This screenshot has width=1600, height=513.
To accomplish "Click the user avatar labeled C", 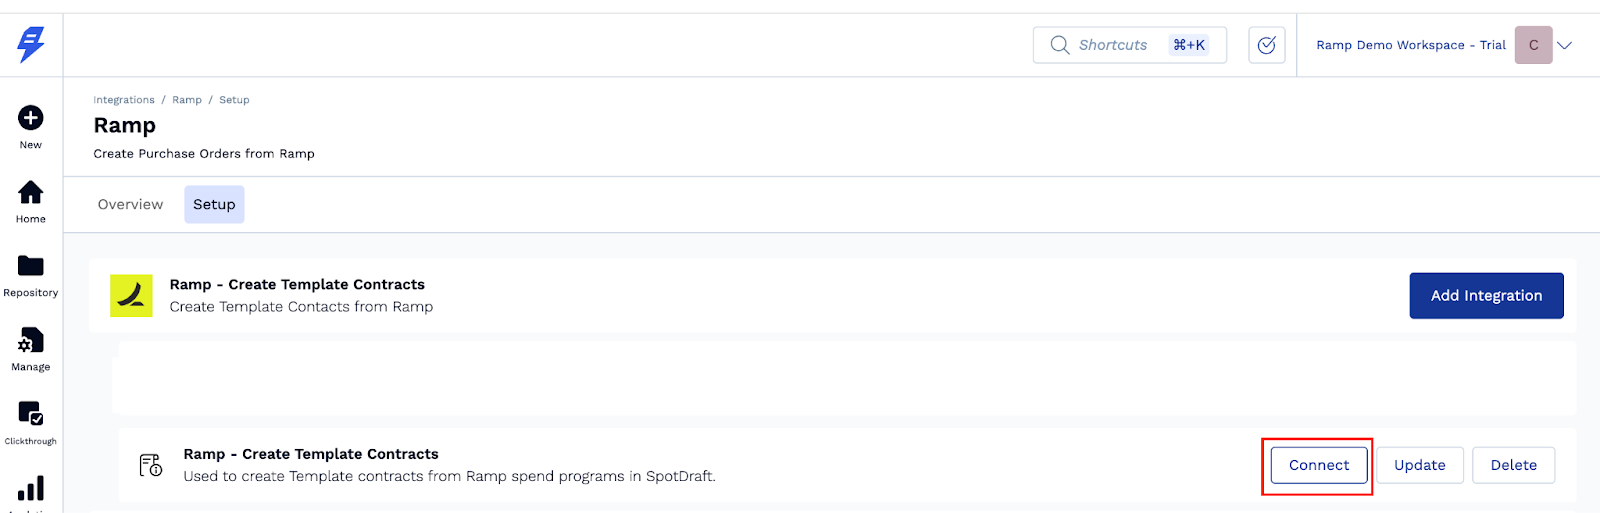I will tap(1533, 45).
